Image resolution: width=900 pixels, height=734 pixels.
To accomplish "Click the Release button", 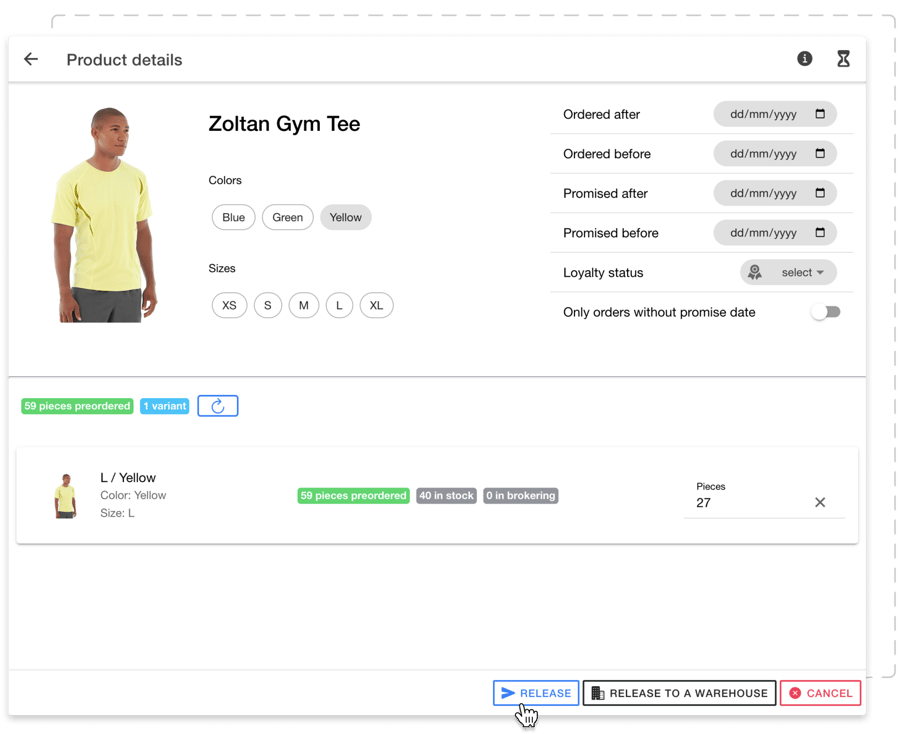I will click(x=536, y=693).
